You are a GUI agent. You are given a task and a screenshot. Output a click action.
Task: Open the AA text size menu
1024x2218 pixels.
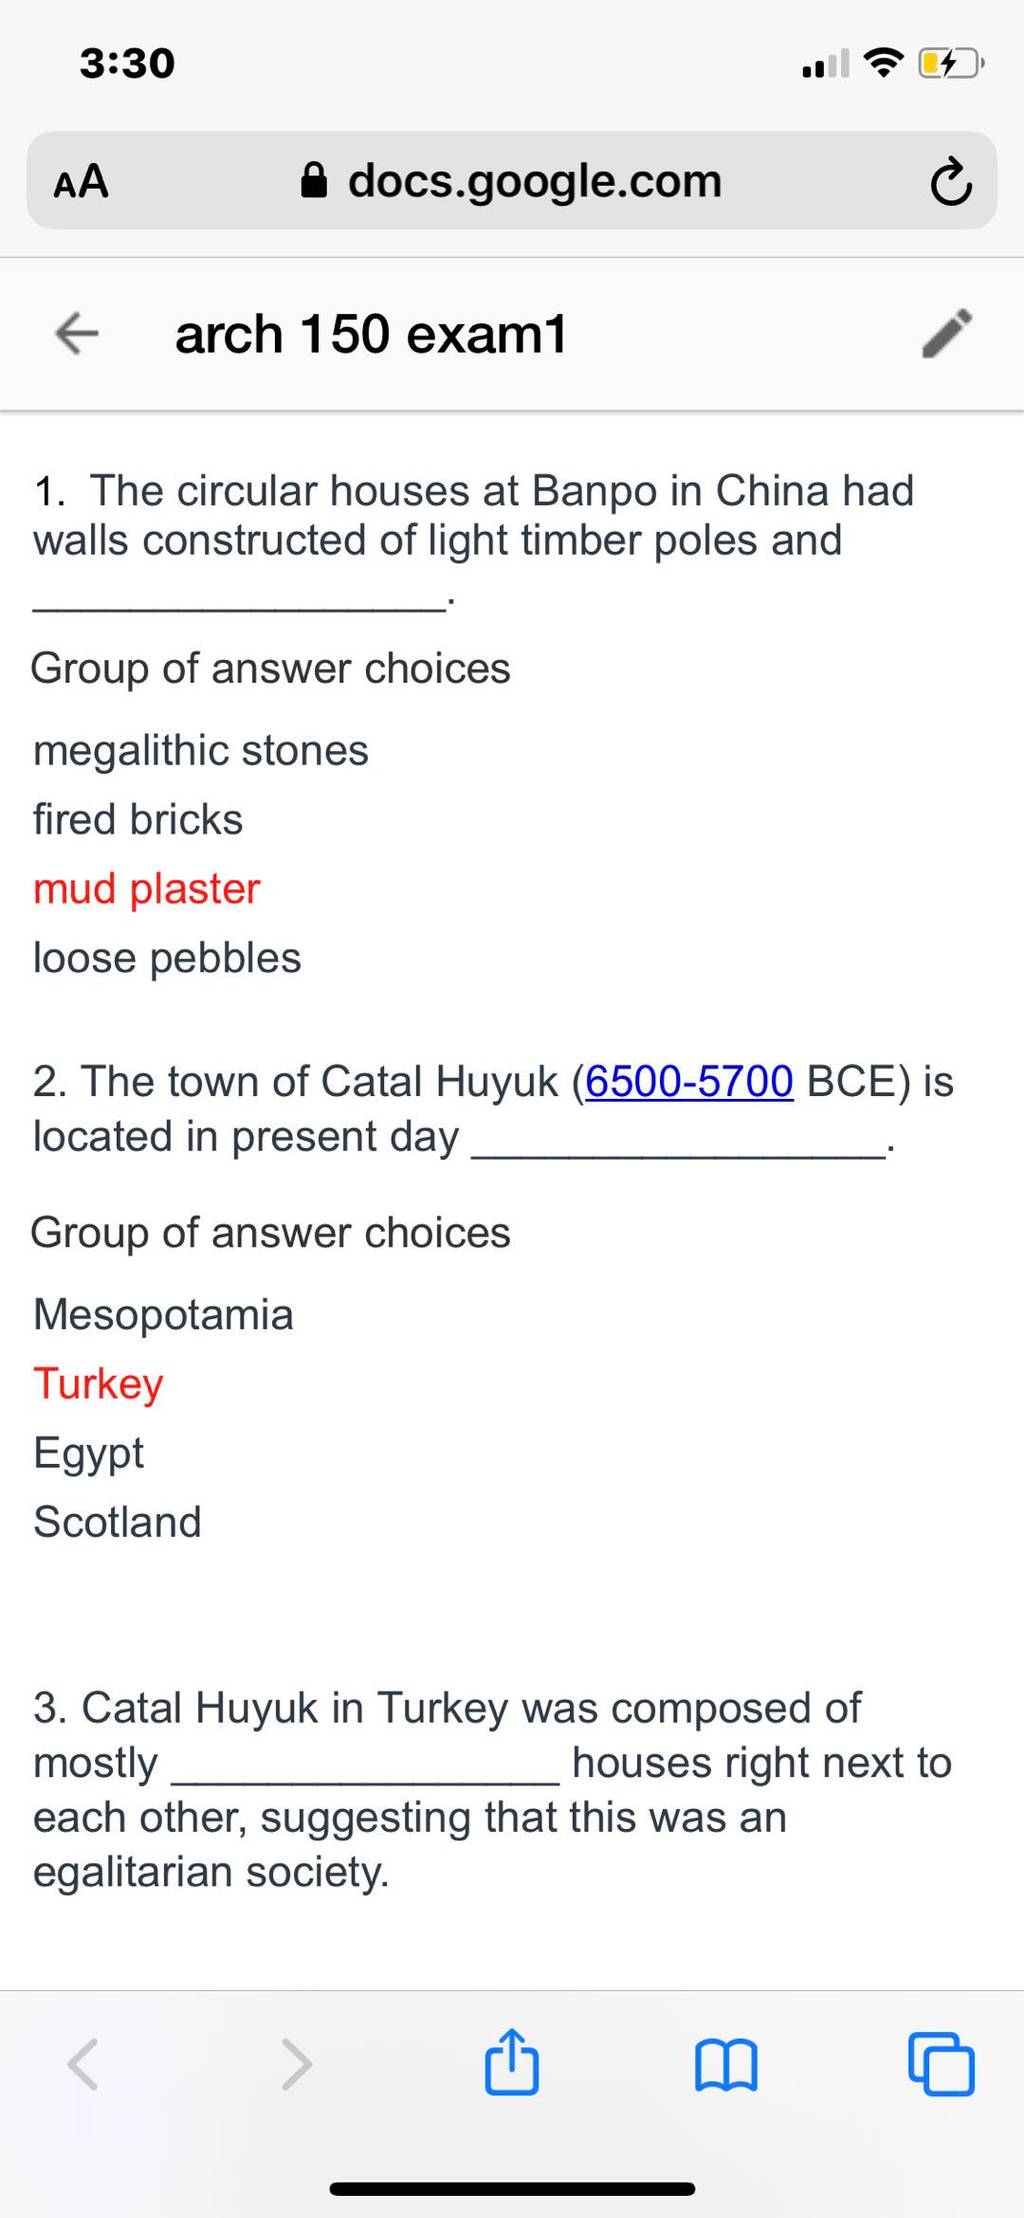(x=81, y=182)
